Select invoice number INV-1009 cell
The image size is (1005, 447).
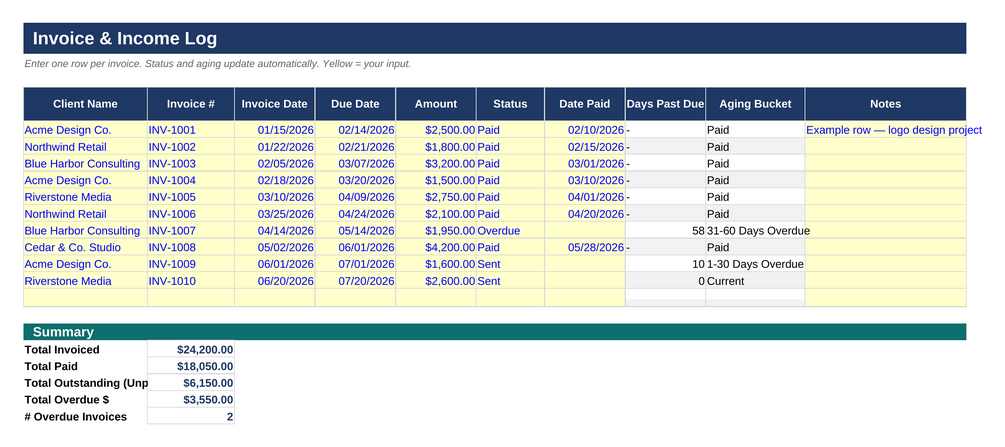[x=190, y=264]
